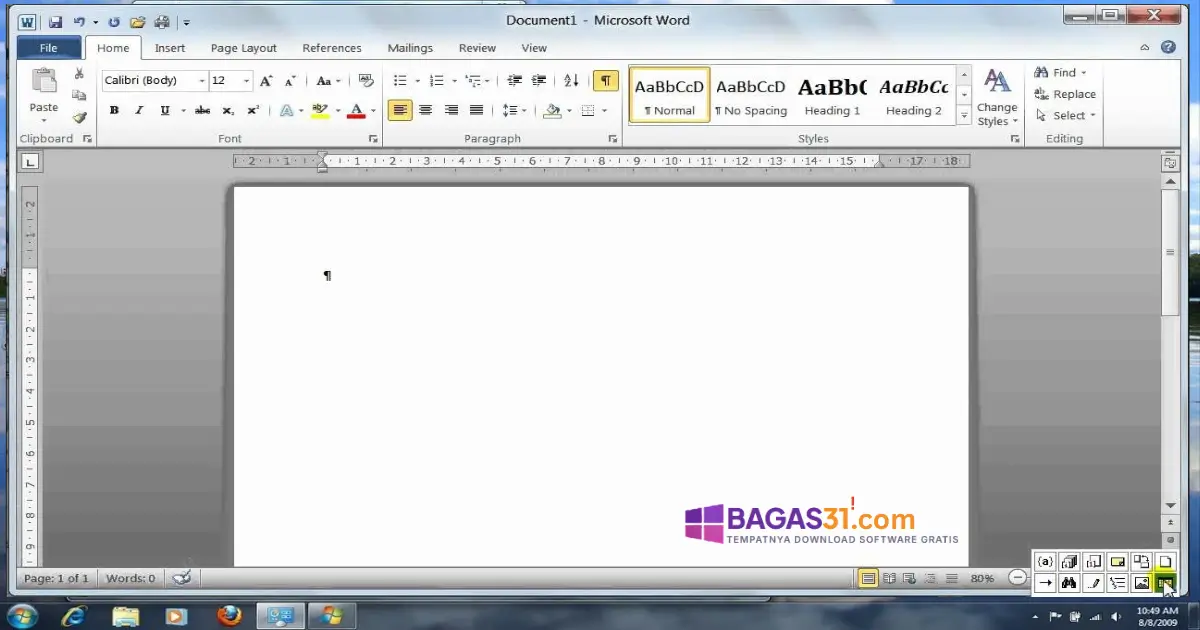Click the Replace button

[1065, 94]
